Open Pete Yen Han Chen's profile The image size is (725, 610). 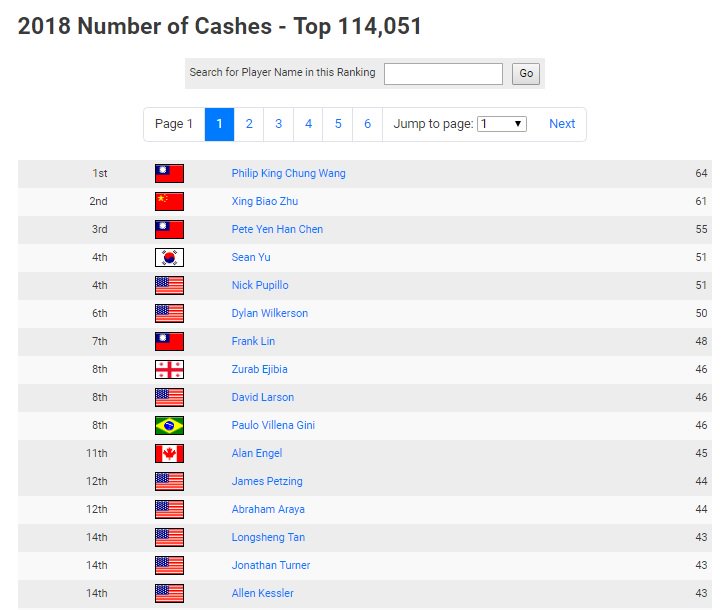pos(277,229)
